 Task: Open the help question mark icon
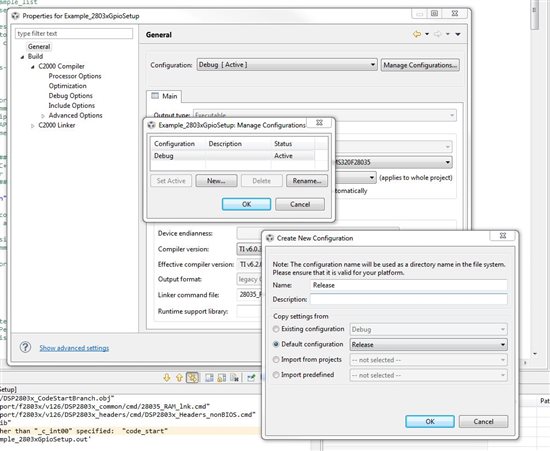[25, 347]
